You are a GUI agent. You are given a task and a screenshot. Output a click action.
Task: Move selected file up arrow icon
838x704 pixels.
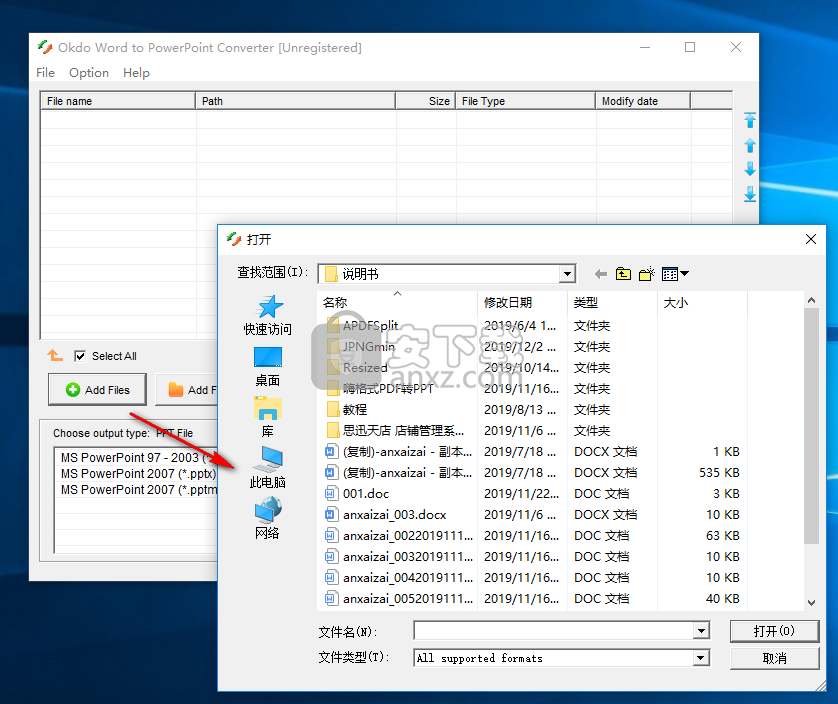click(x=750, y=145)
